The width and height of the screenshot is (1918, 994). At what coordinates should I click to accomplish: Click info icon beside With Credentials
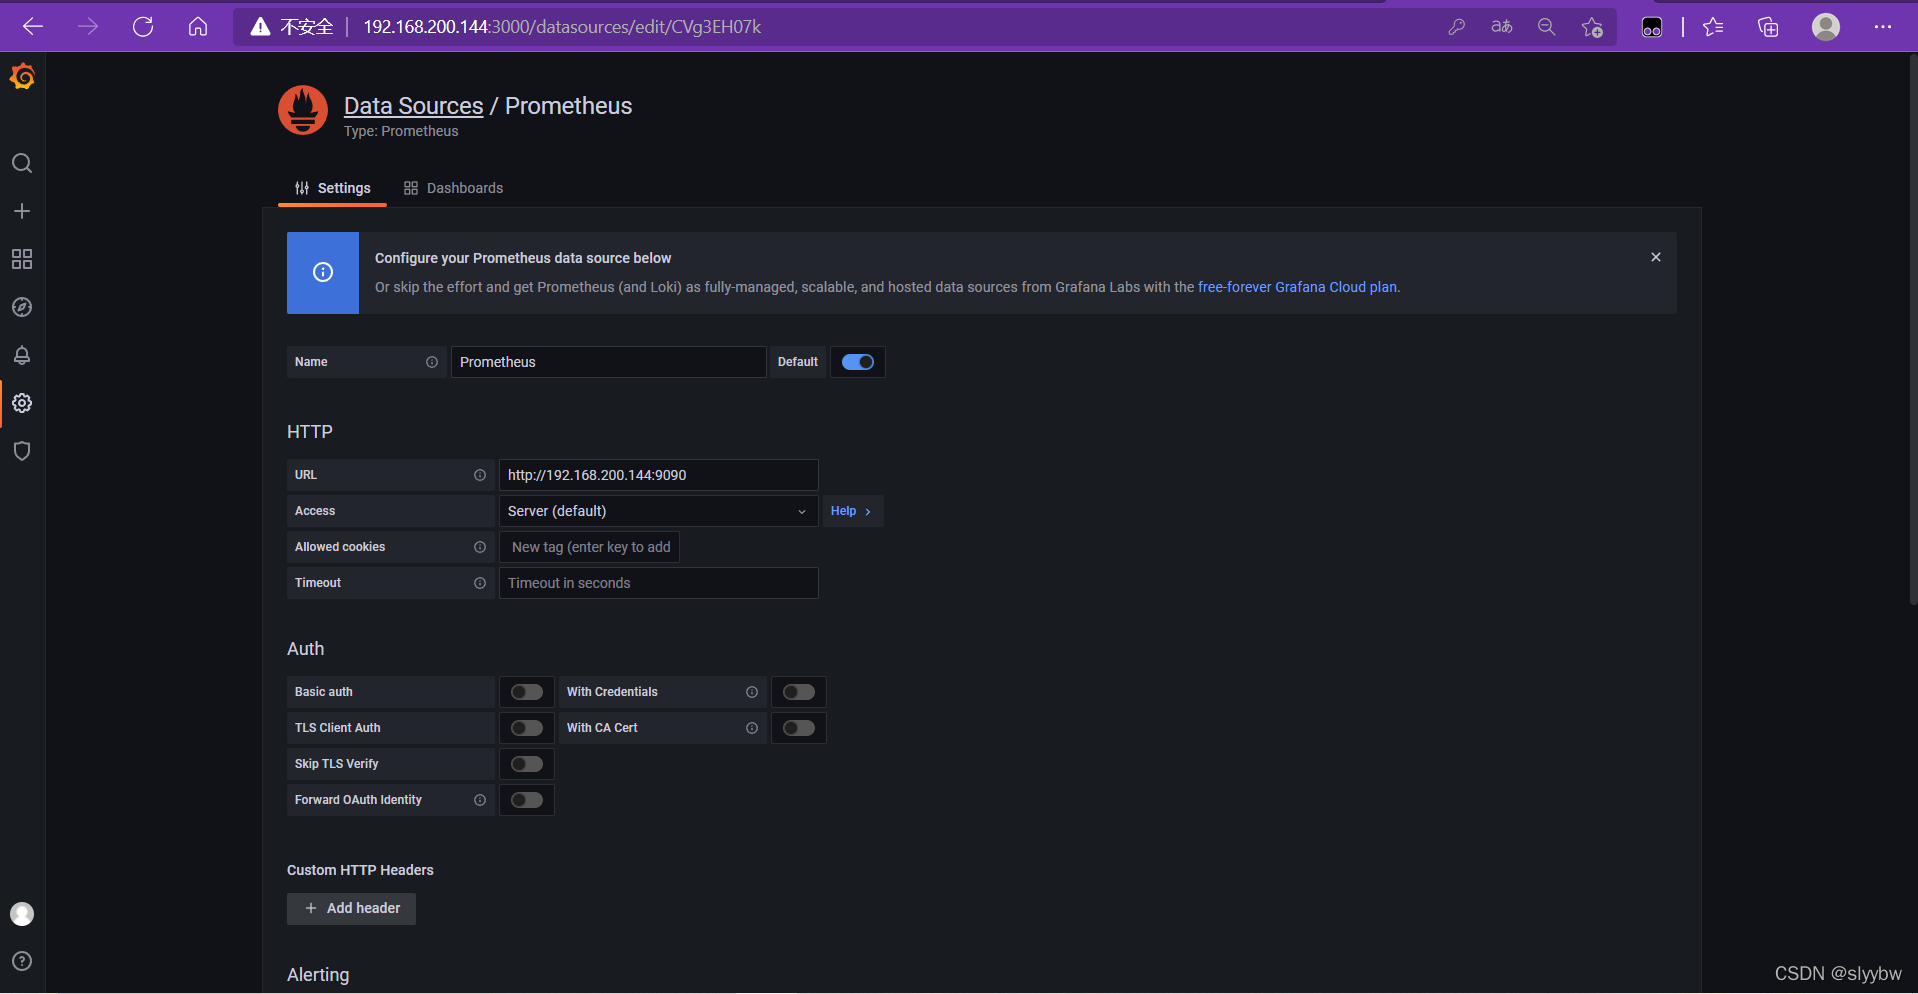(x=752, y=692)
